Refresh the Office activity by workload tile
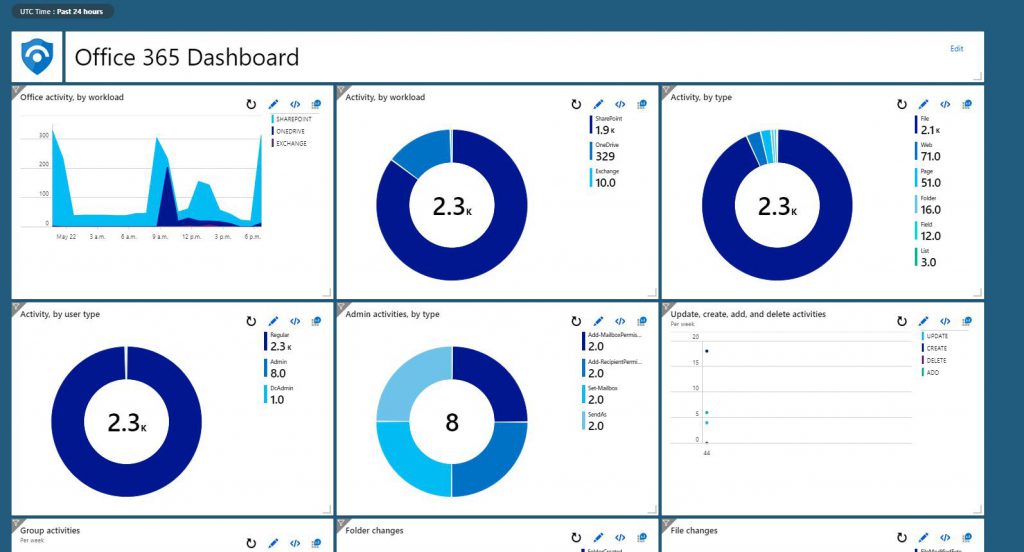The width and height of the screenshot is (1024, 552). tap(252, 104)
